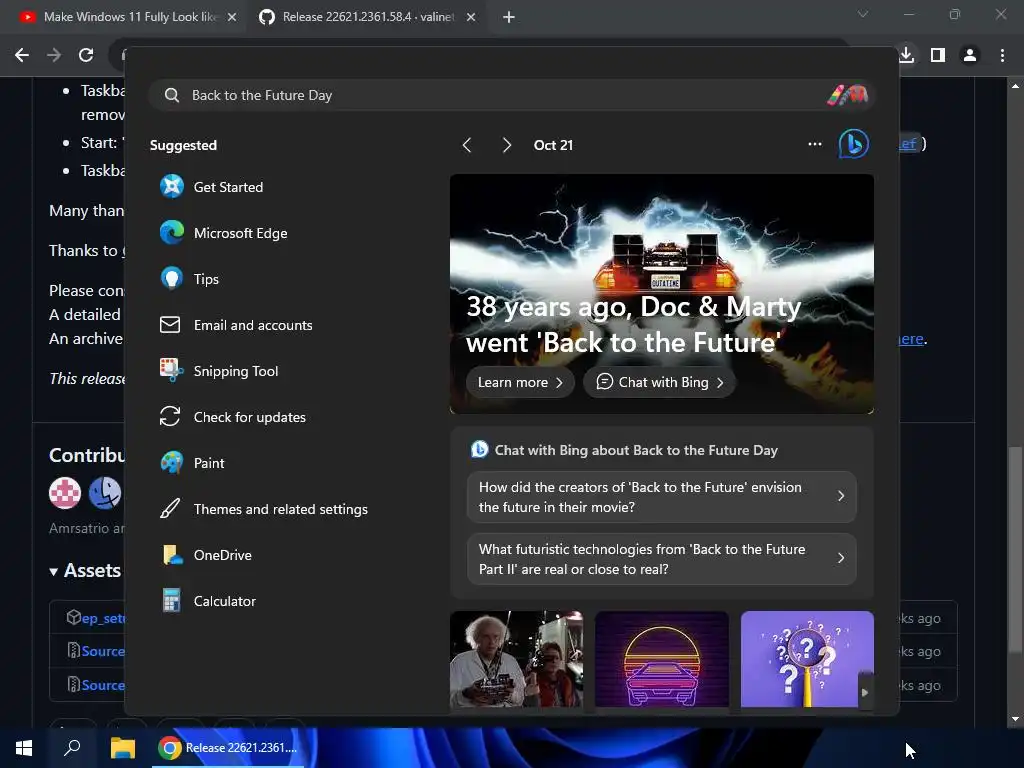Click page scrollbar down arrow in Chrome
The image size is (1024, 768).
[x=1015, y=719]
